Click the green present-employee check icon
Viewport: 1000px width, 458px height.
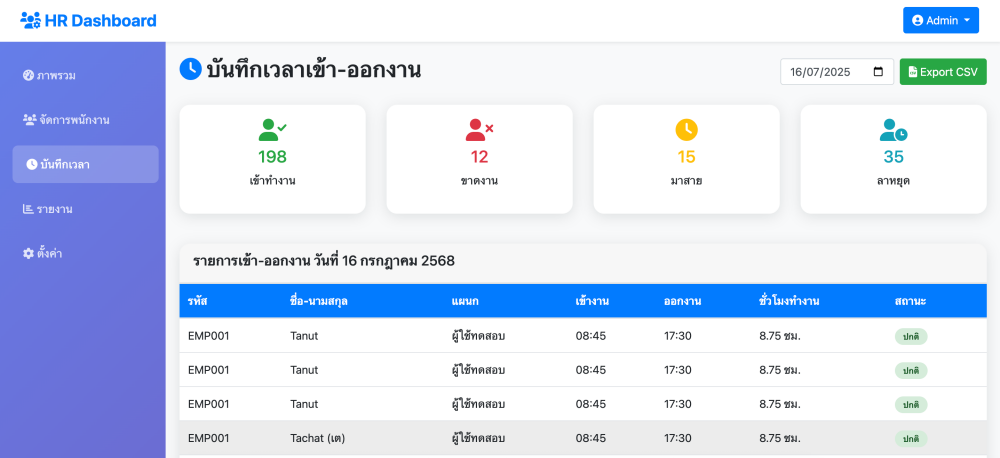point(272,130)
